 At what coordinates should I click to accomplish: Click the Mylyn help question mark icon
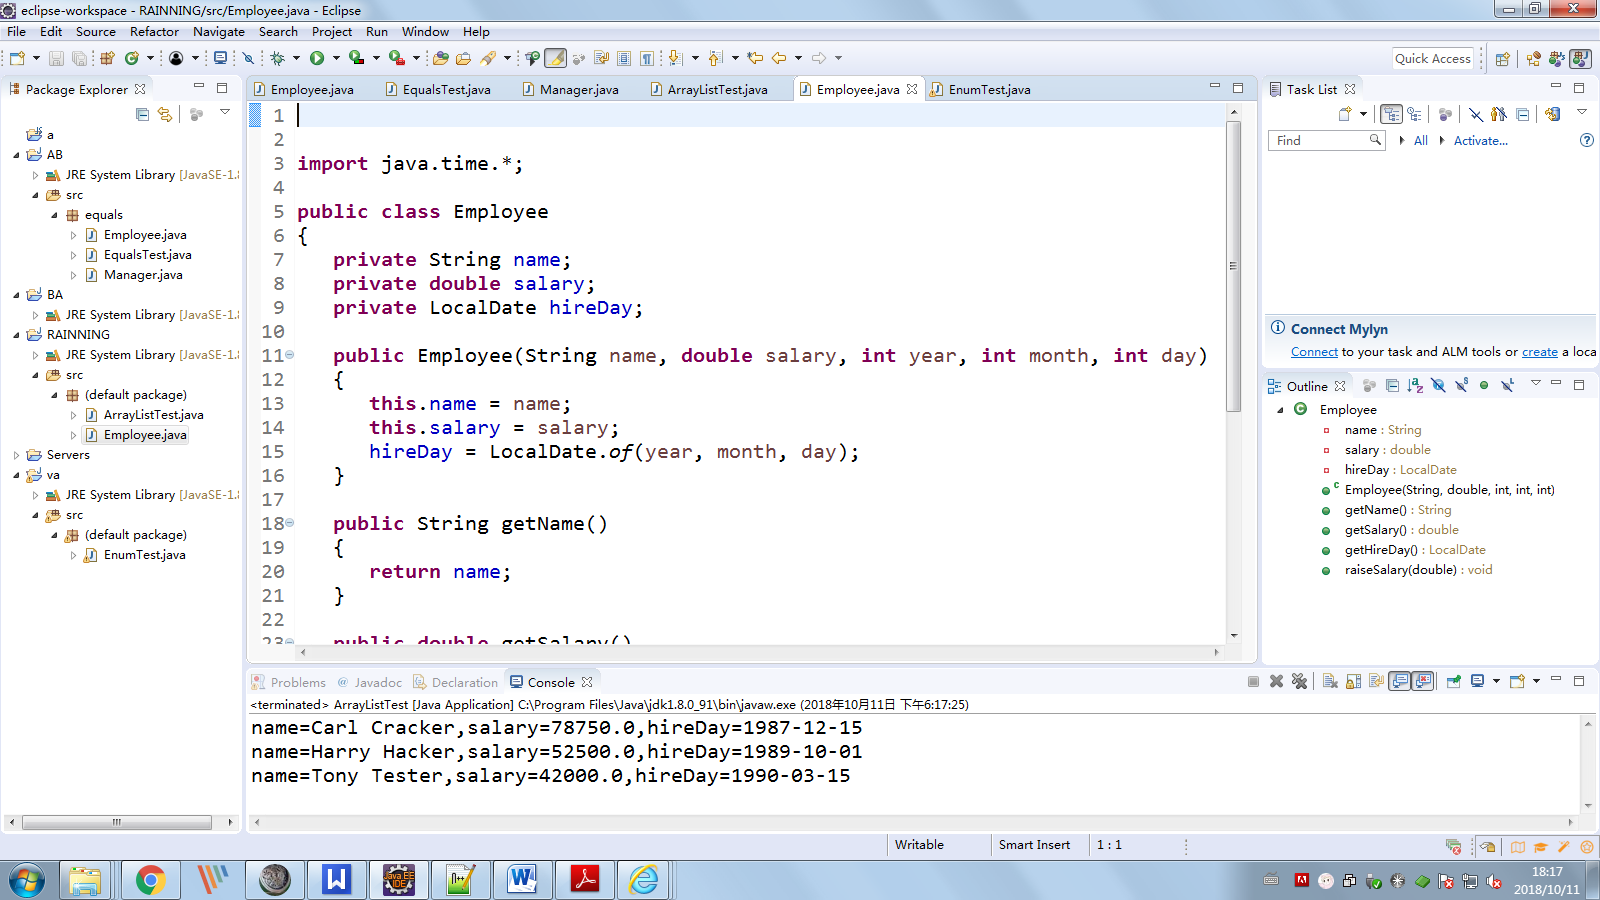(1586, 140)
